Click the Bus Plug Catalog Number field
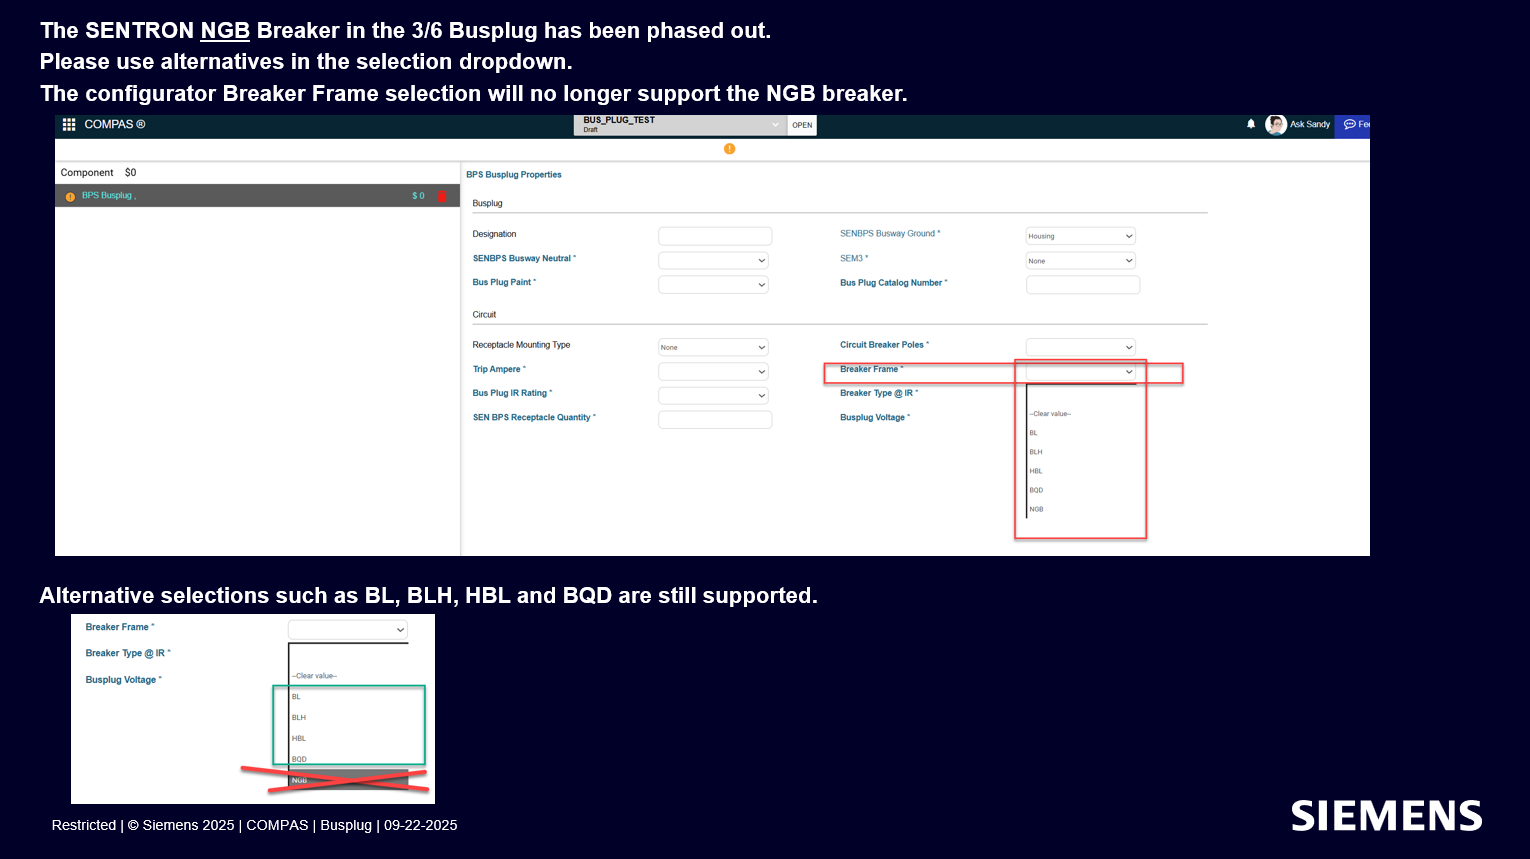The height and width of the screenshot is (859, 1530). click(1082, 285)
